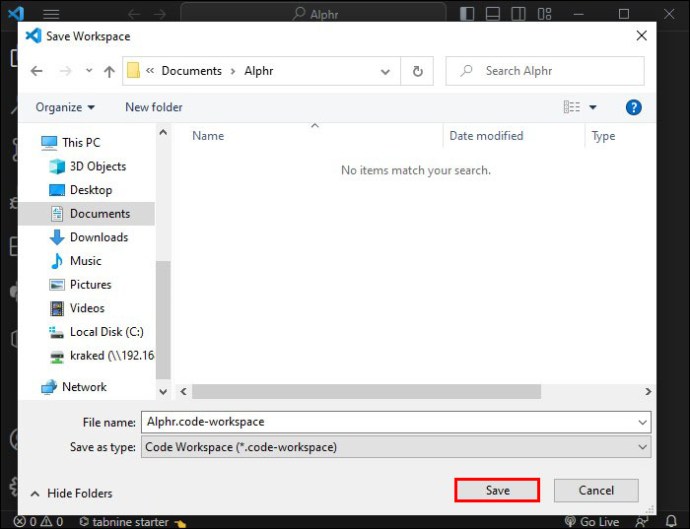Click the errors and warnings status bar item
Image resolution: width=690 pixels, height=529 pixels.
pyautogui.click(x=38, y=522)
